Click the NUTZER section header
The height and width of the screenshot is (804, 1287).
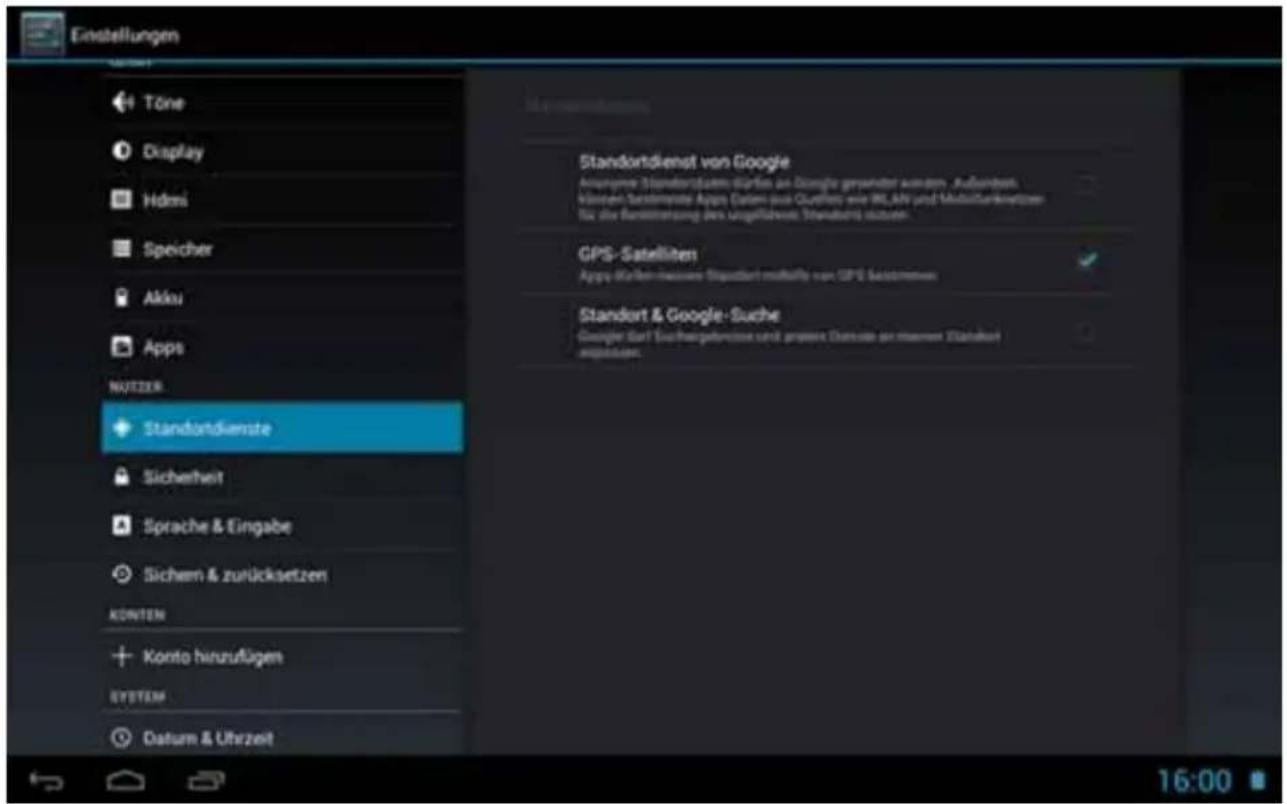click(136, 386)
